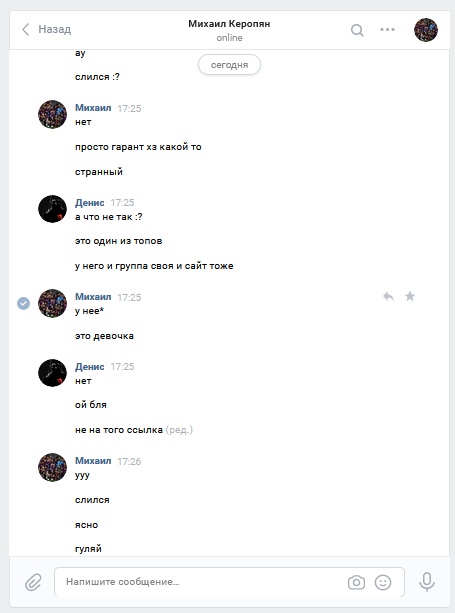Click the back chevron arrow

coord(26,29)
